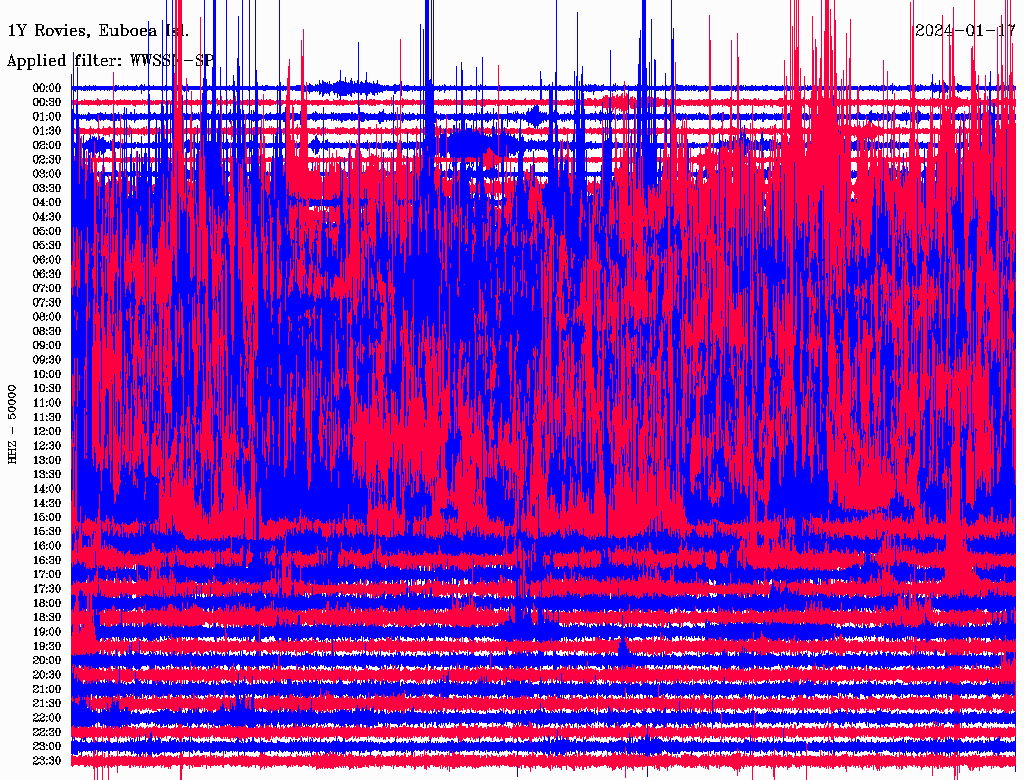Click the 06:00 time label

pyautogui.click(x=47, y=260)
